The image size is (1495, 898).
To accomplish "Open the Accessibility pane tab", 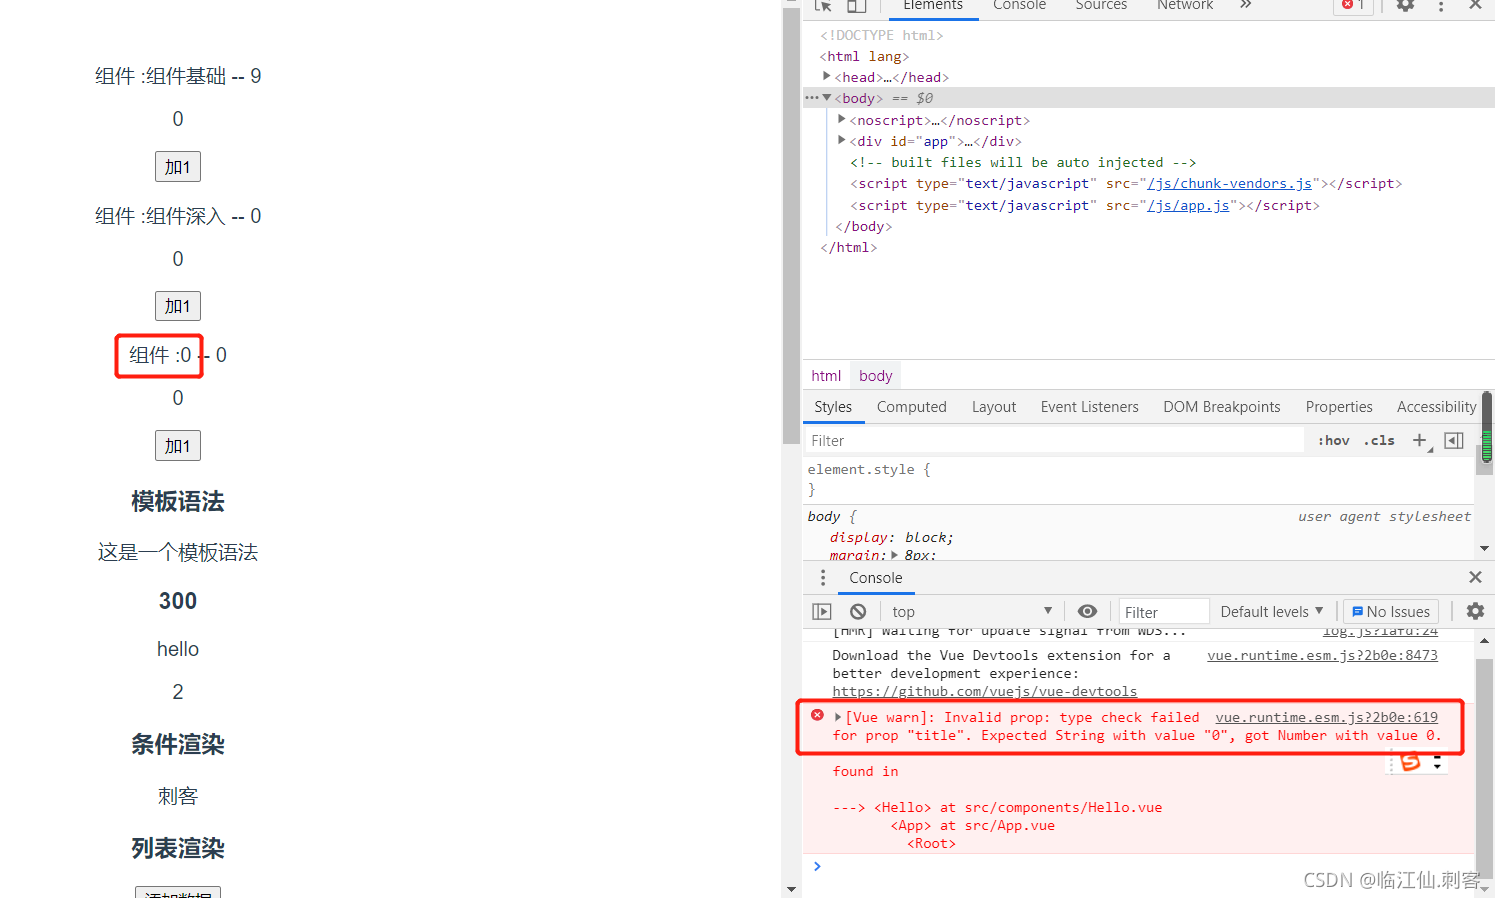I will point(1436,407).
